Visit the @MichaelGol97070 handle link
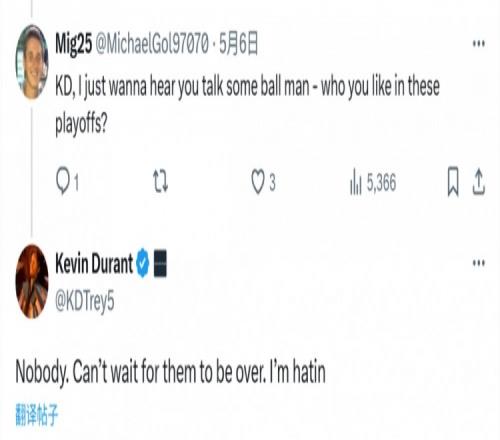 pos(152,44)
